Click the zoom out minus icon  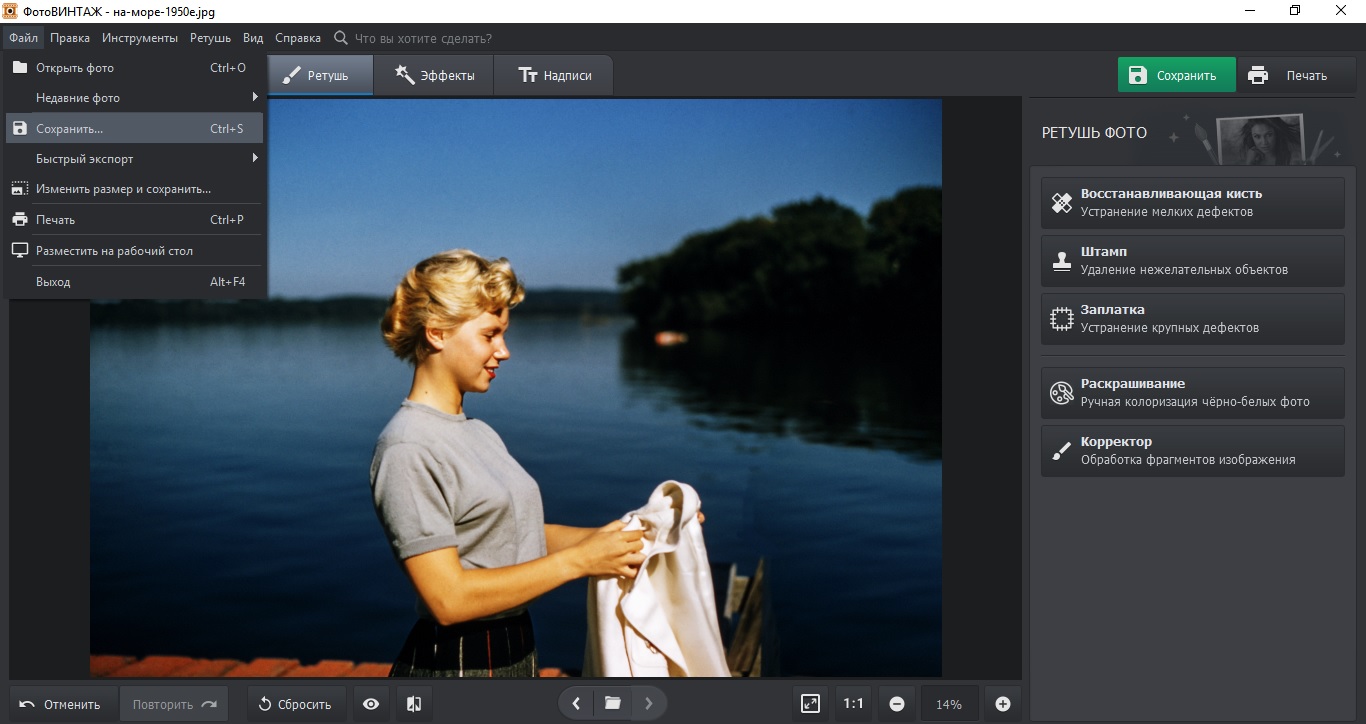coord(897,704)
